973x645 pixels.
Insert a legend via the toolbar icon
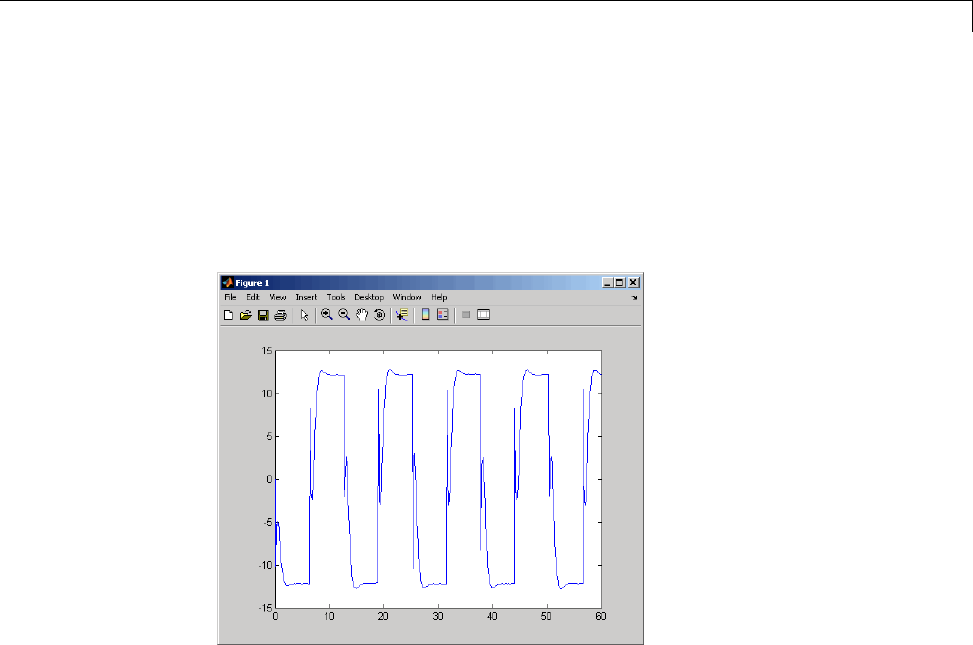point(442,315)
